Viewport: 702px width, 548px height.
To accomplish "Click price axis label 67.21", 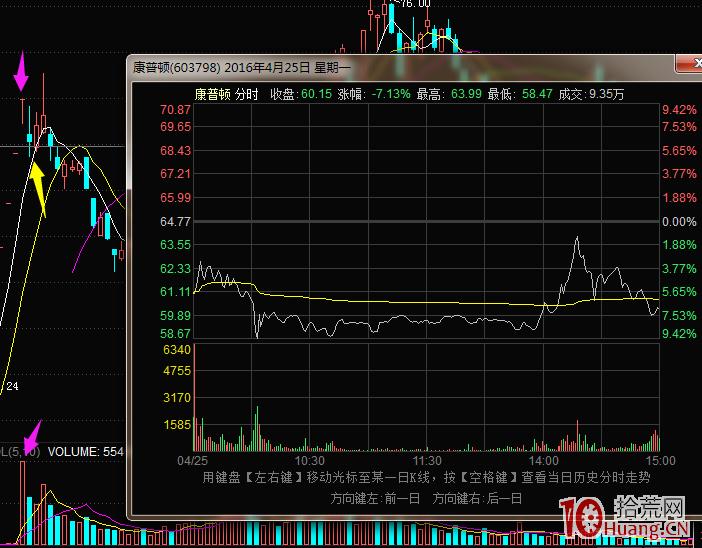I will click(x=176, y=174).
